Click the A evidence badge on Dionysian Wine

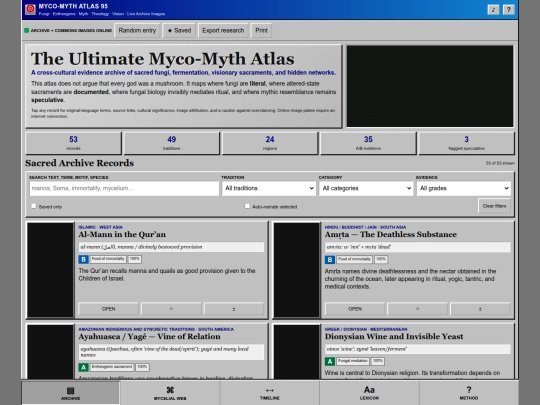[330, 361]
